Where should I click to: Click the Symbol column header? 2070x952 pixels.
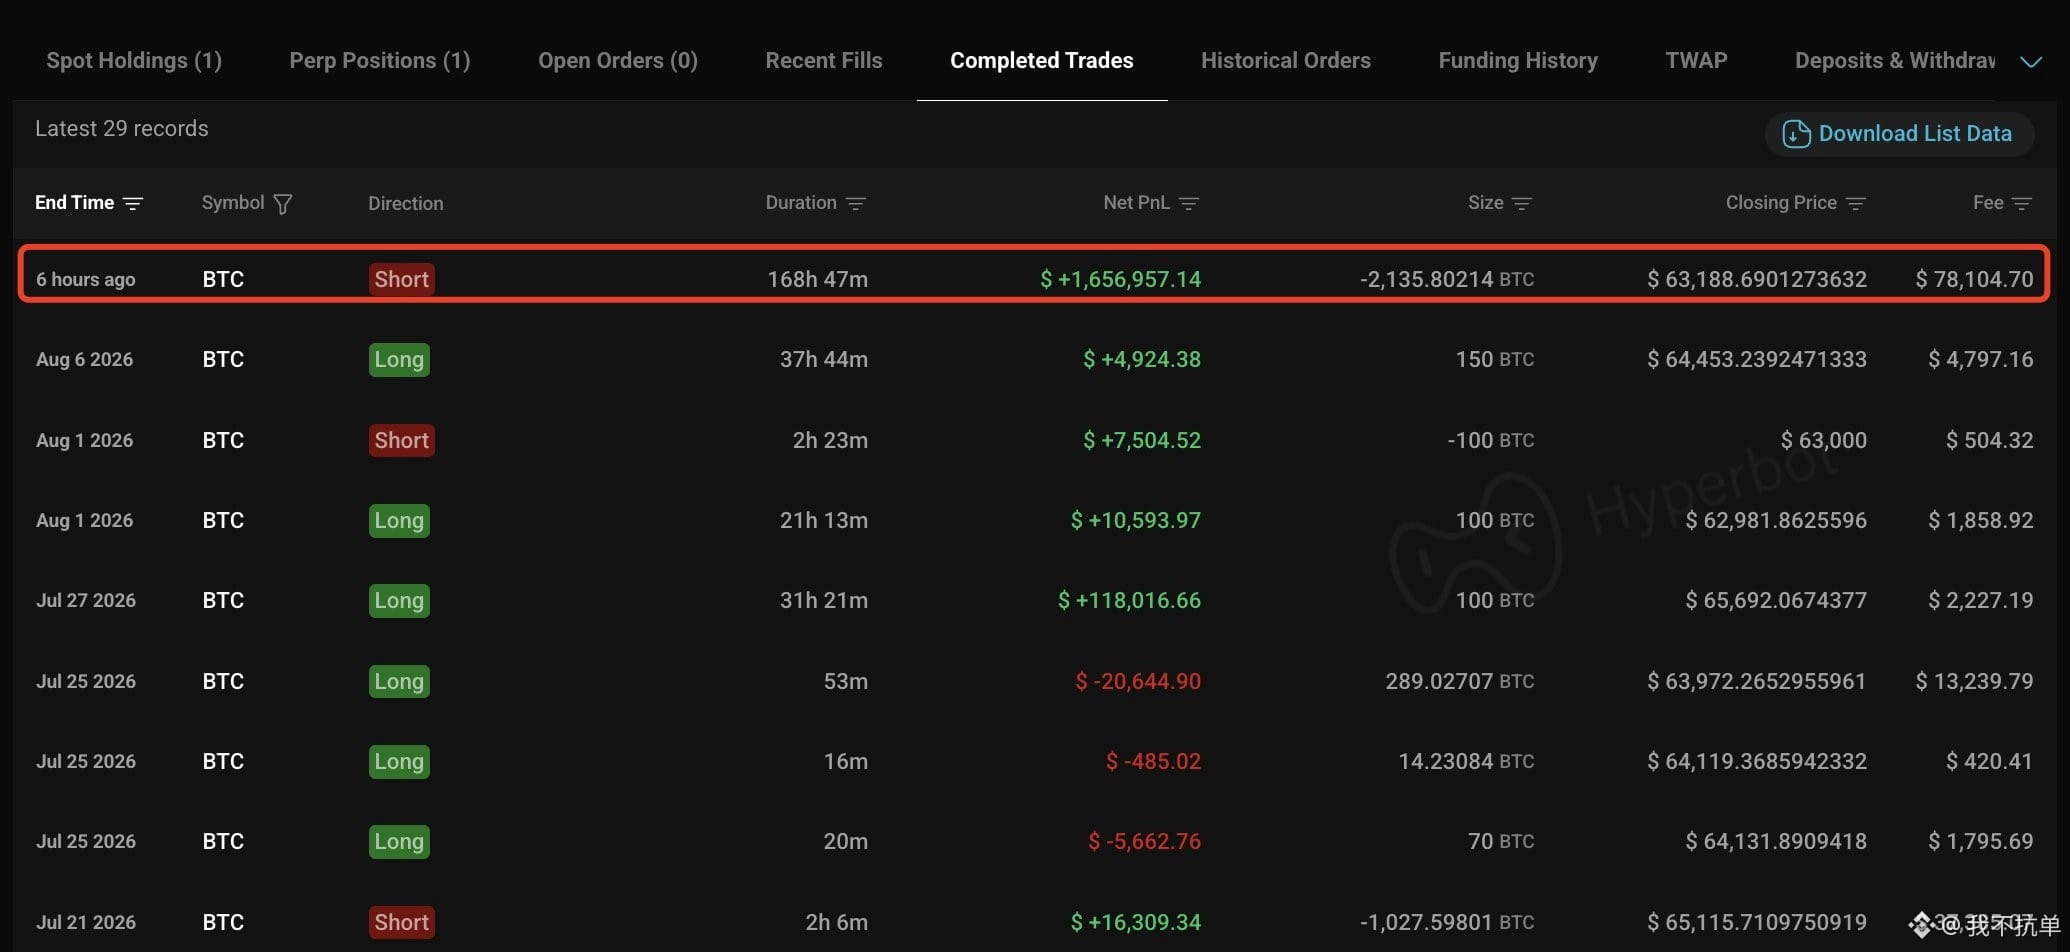[x=233, y=203]
